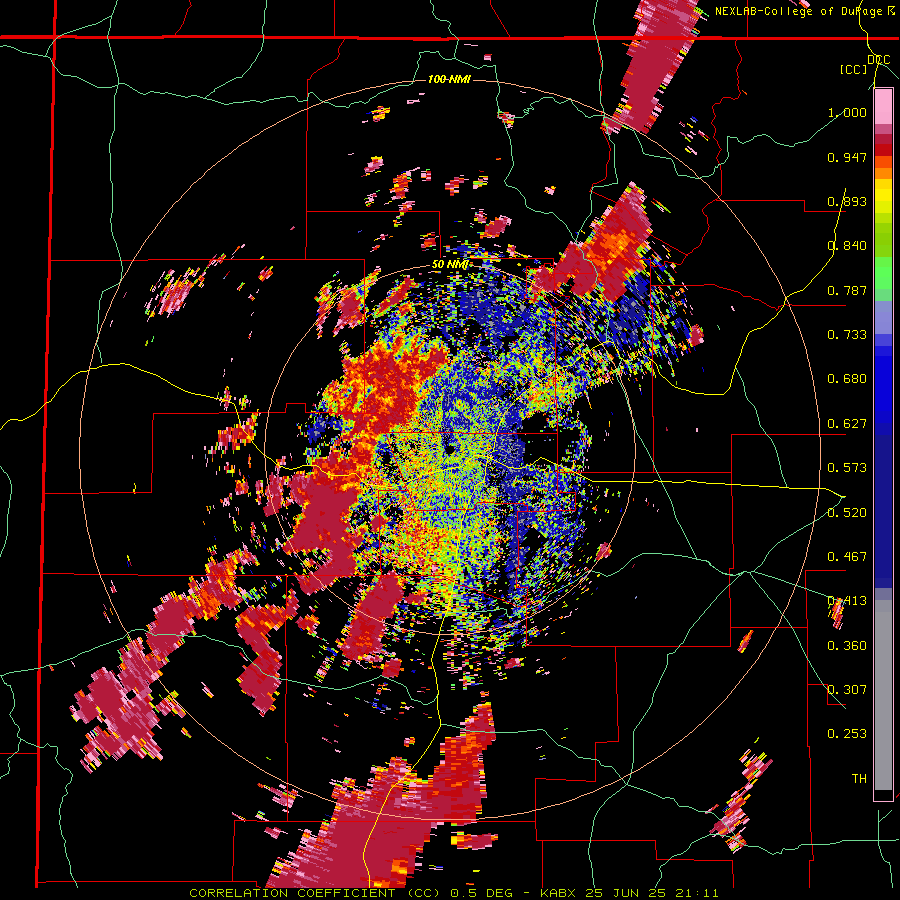900x900 pixels.
Task: Click the 50 NMI range ring label
Action: coord(450,265)
